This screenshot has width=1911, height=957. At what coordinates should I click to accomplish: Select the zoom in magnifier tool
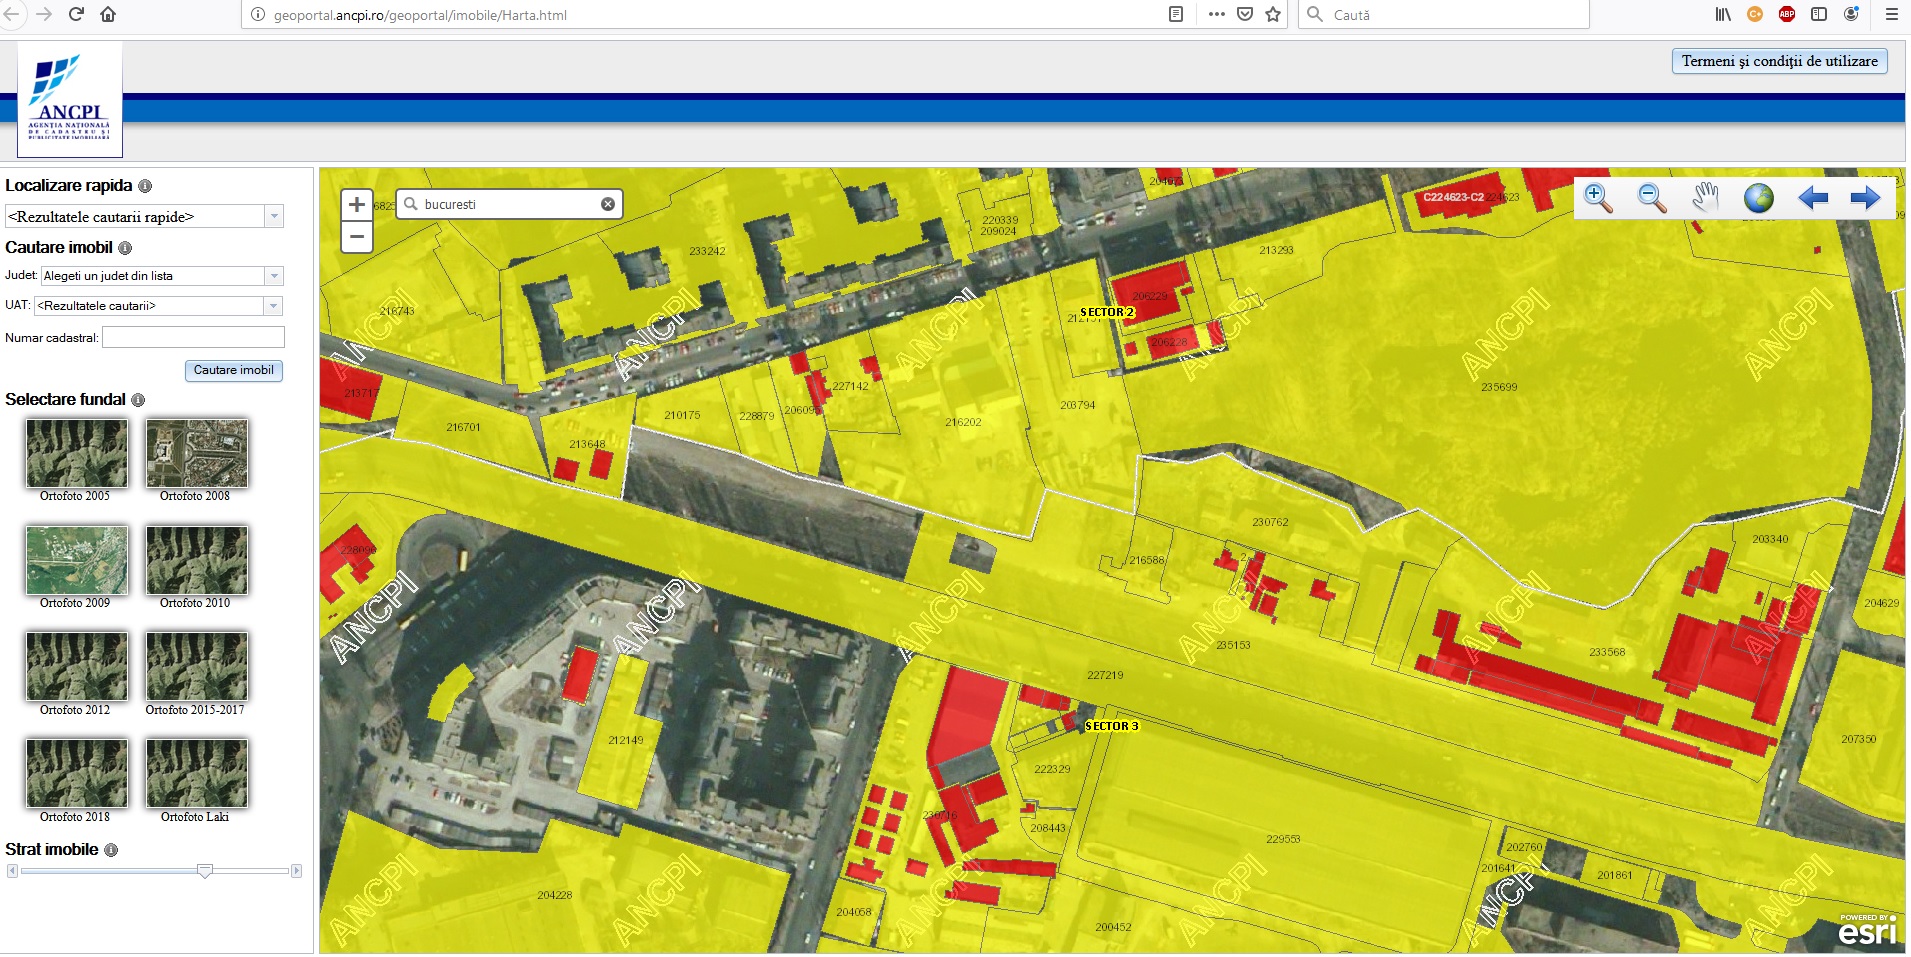tap(1598, 198)
